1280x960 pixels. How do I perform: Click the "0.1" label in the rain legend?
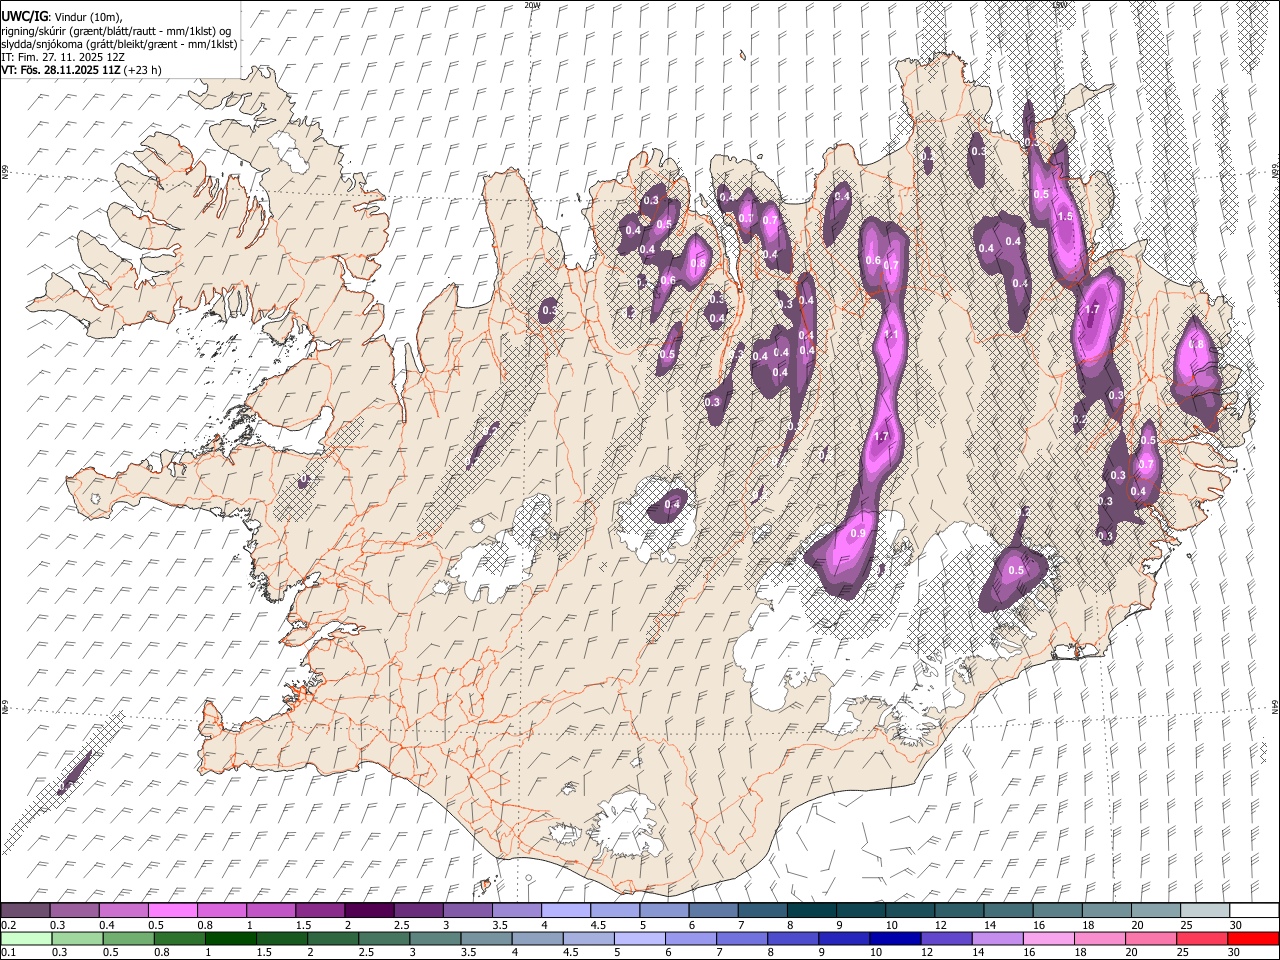pos(8,952)
